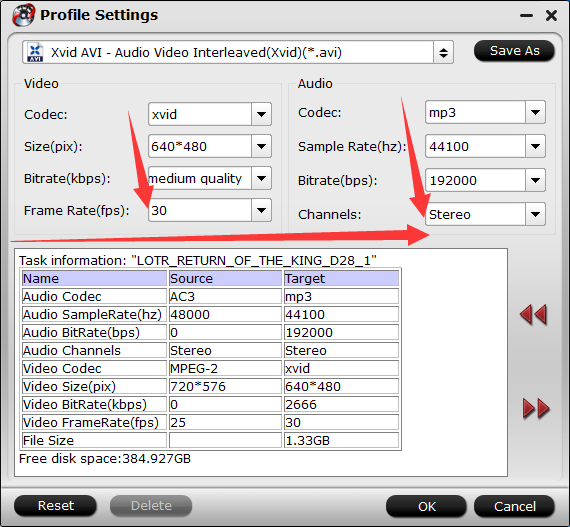The width and height of the screenshot is (570, 527).
Task: Minimize the Profile Settings window
Action: (x=526, y=16)
